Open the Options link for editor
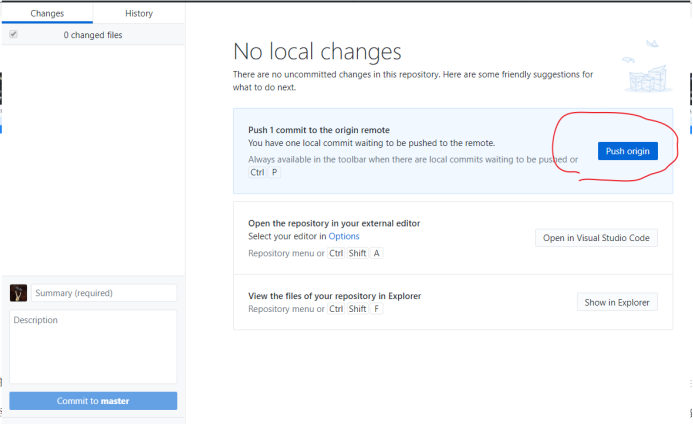The width and height of the screenshot is (693, 425). [x=344, y=236]
